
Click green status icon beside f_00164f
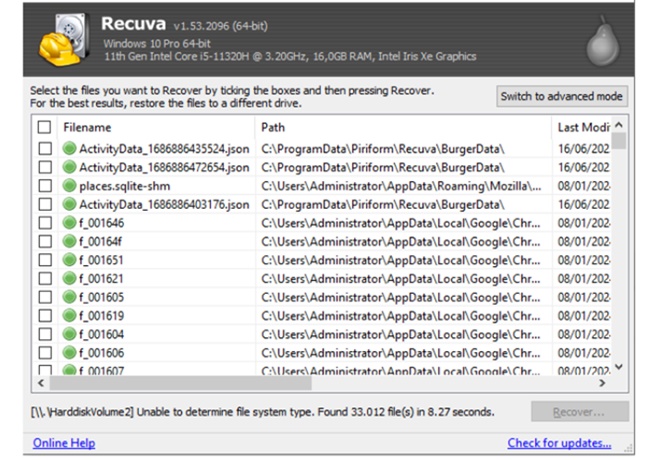tap(69, 241)
